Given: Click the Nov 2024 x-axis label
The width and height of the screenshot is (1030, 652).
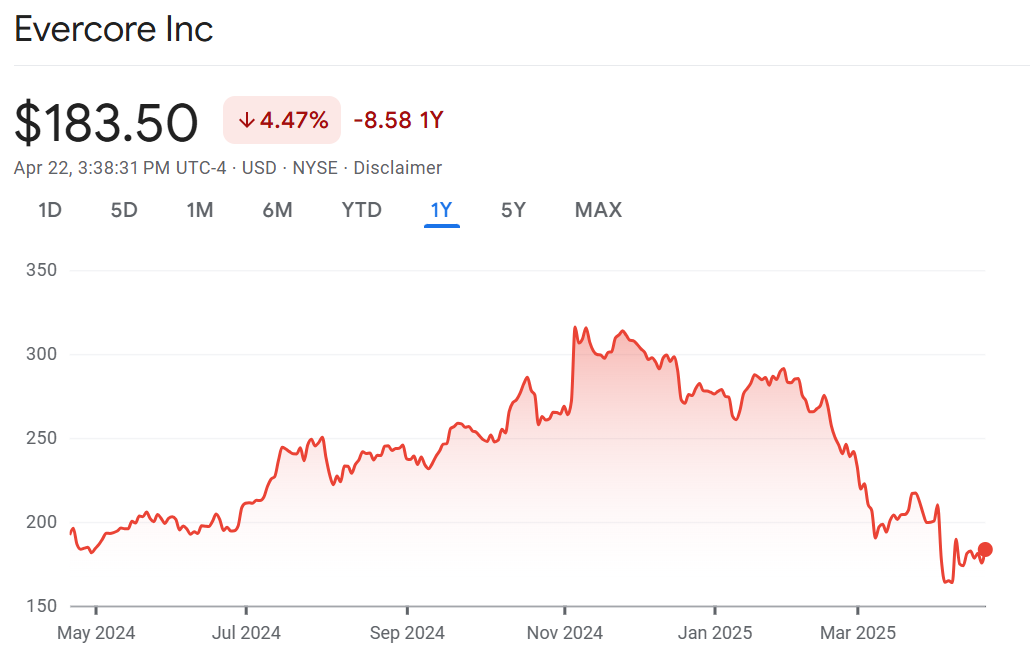Looking at the screenshot, I should tap(564, 633).
